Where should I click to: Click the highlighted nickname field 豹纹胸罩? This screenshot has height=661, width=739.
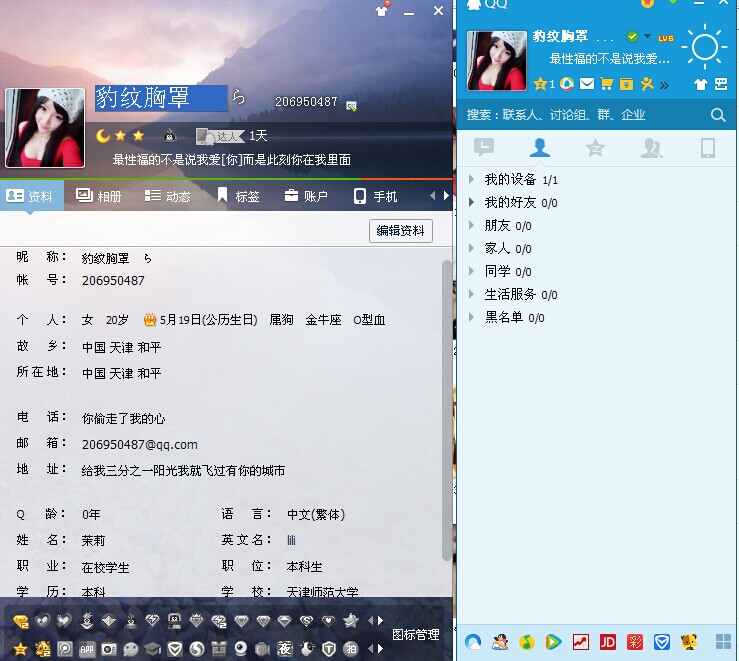coord(161,98)
